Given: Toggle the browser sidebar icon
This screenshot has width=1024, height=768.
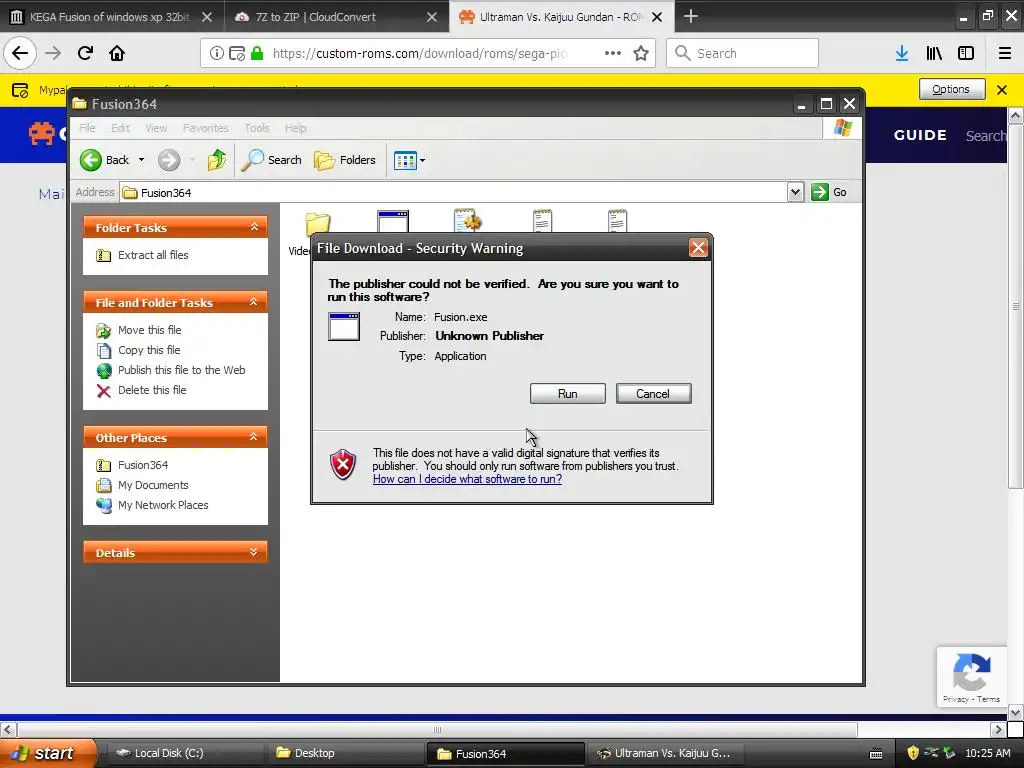Looking at the screenshot, I should pos(966,53).
